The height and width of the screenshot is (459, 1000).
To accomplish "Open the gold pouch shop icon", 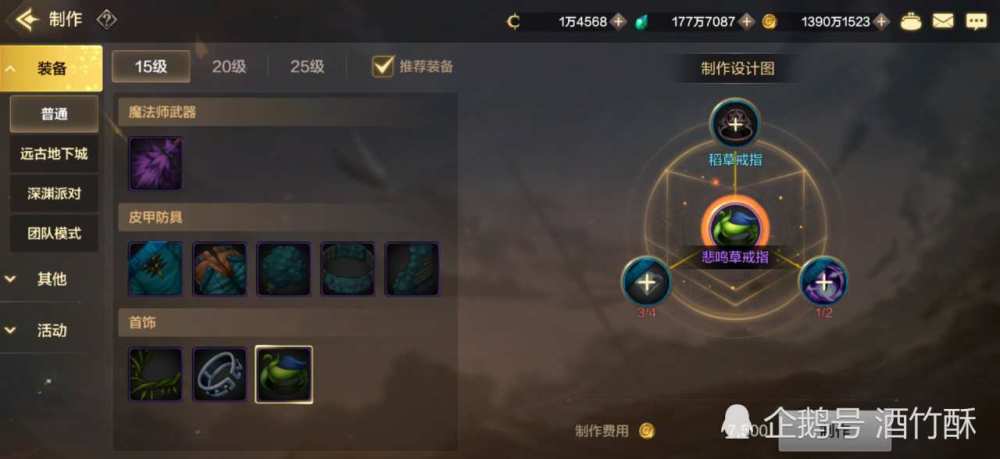I will point(911,22).
